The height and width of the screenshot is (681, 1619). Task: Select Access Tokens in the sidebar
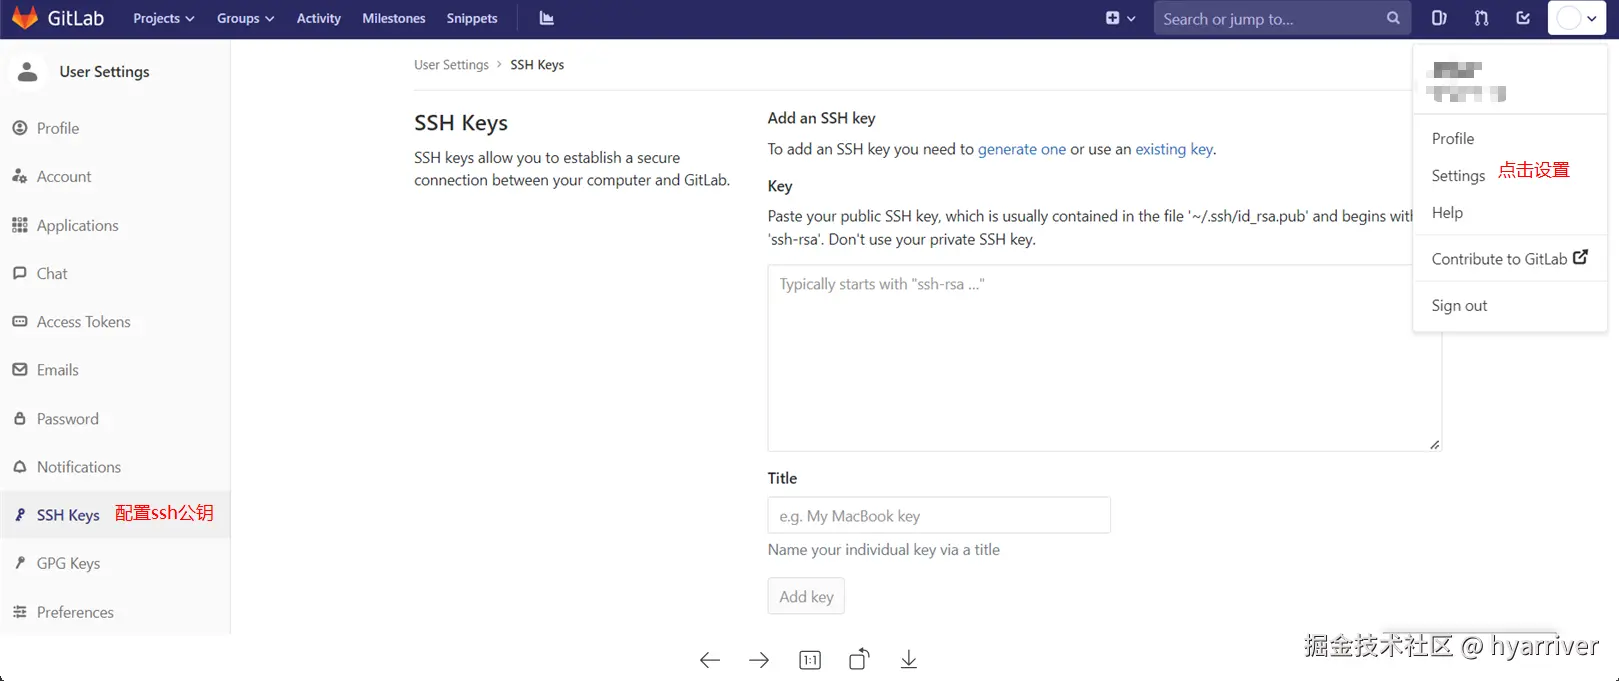pyautogui.click(x=84, y=322)
